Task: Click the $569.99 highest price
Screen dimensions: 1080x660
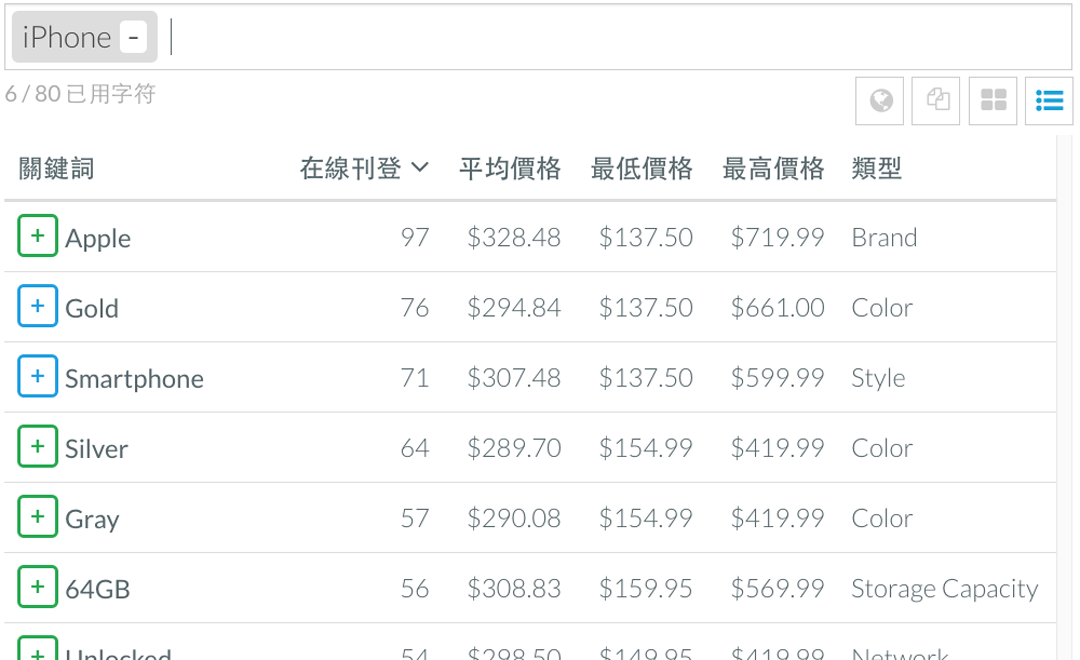Action: 777,589
